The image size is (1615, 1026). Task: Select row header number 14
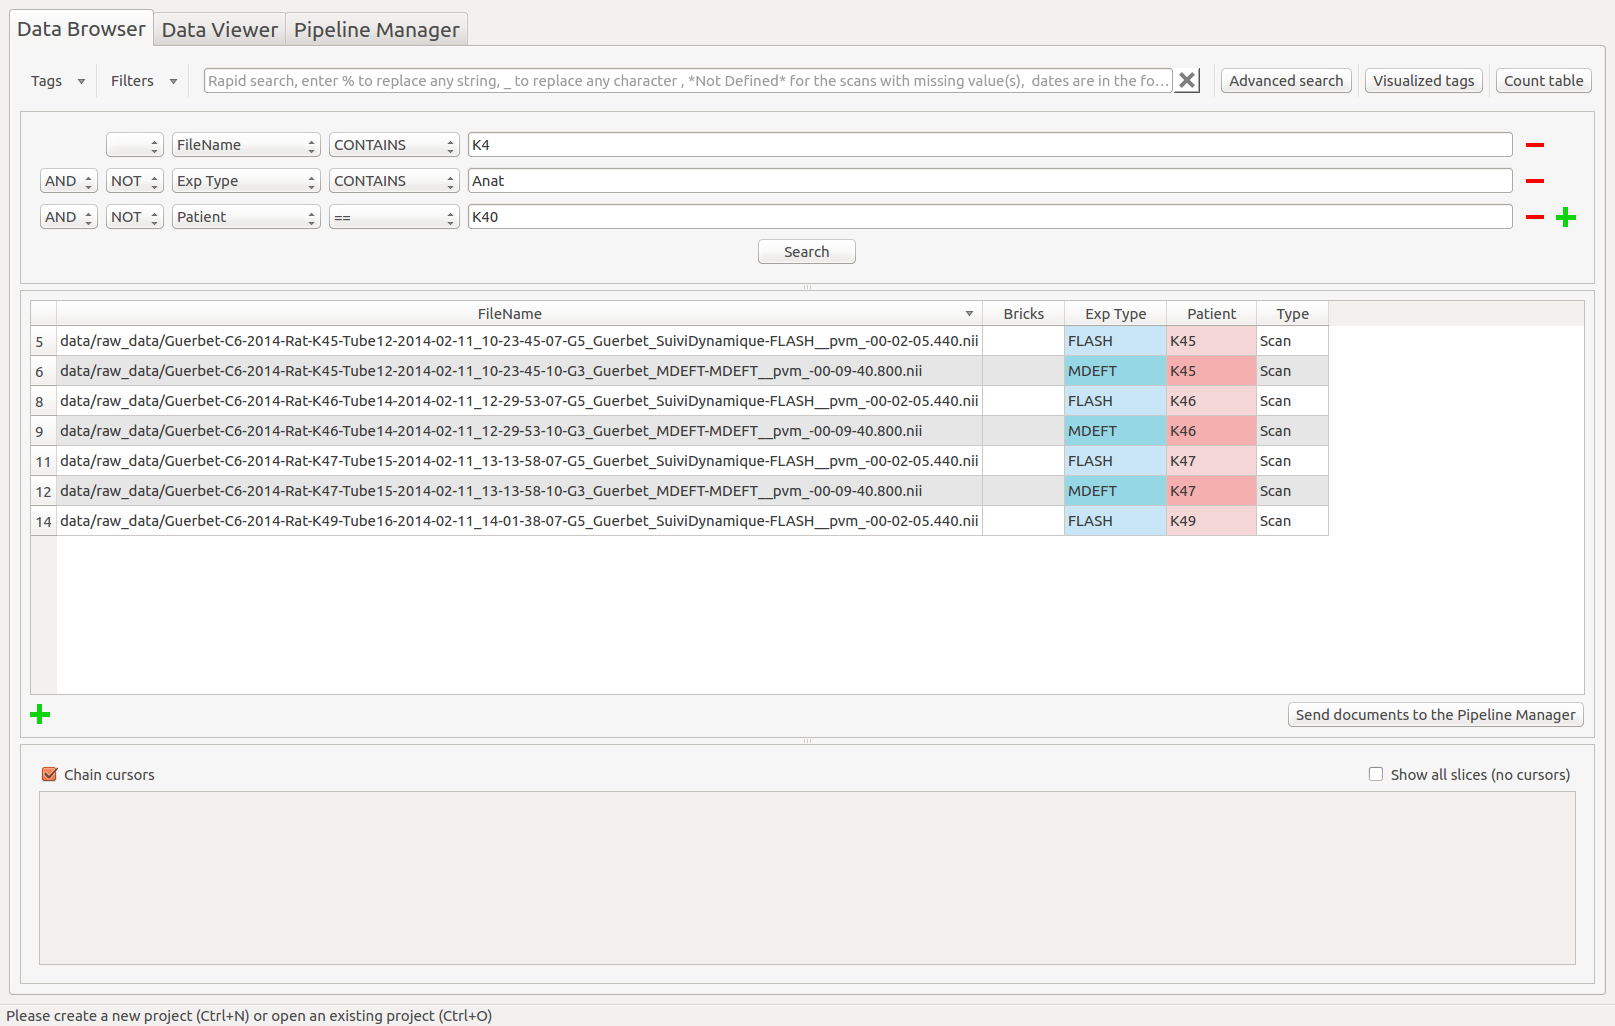coord(43,521)
